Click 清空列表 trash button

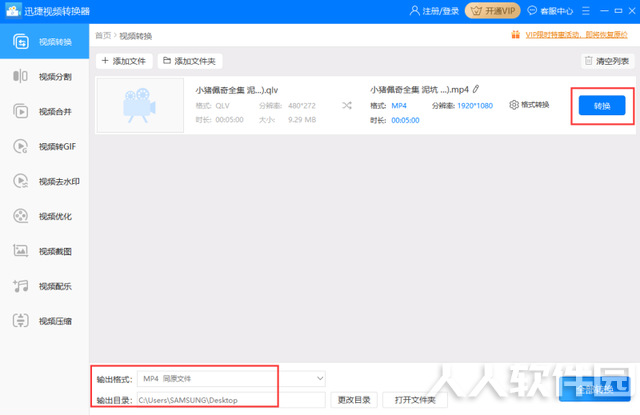click(x=607, y=61)
